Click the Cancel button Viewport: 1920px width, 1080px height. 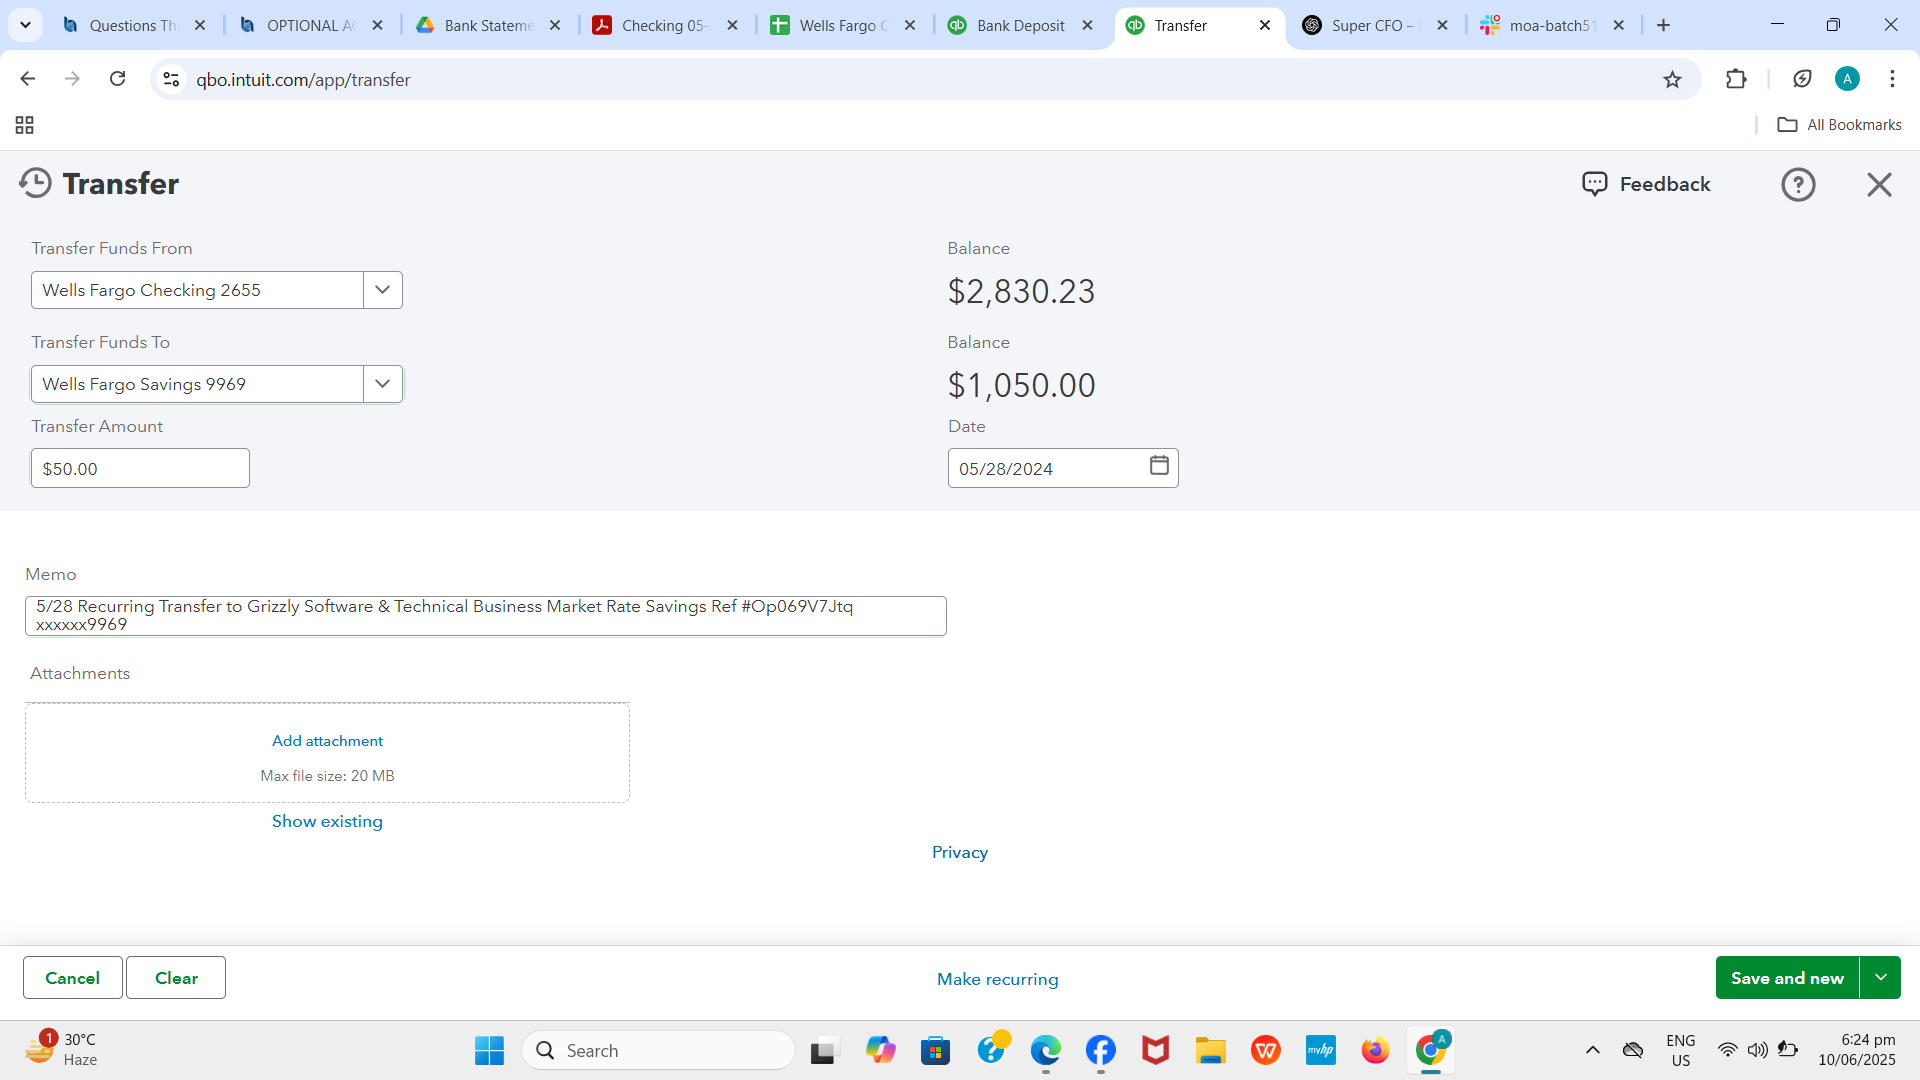pos(73,978)
